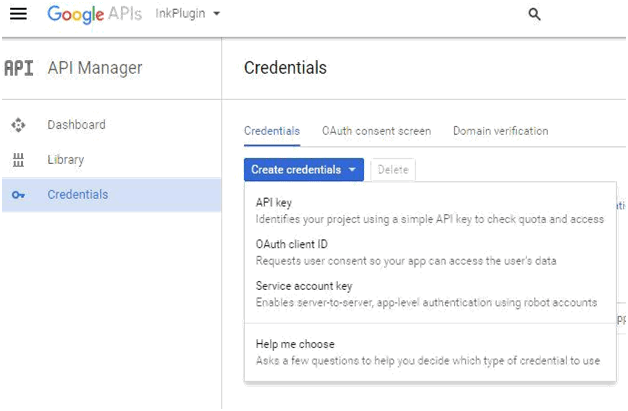628x411 pixels.
Task: Click the Google APIs logo
Action: point(95,14)
